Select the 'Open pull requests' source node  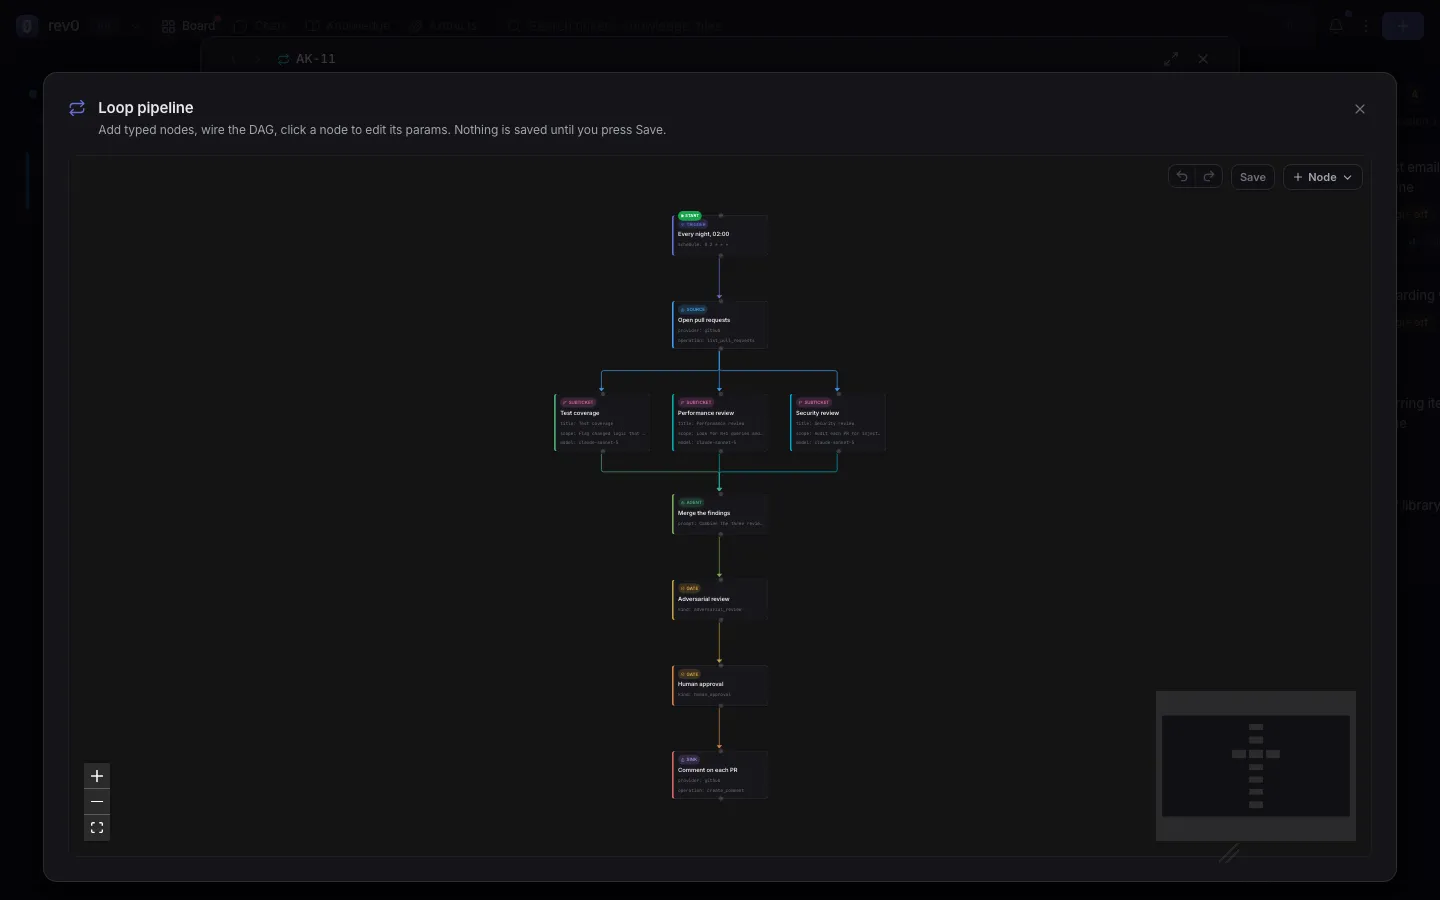click(x=720, y=325)
